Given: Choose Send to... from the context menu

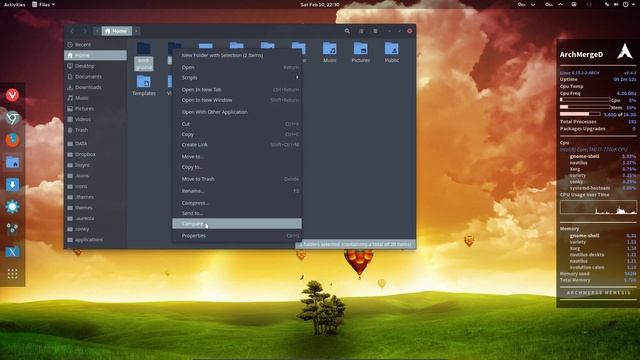Looking at the screenshot, I should click(237, 213).
